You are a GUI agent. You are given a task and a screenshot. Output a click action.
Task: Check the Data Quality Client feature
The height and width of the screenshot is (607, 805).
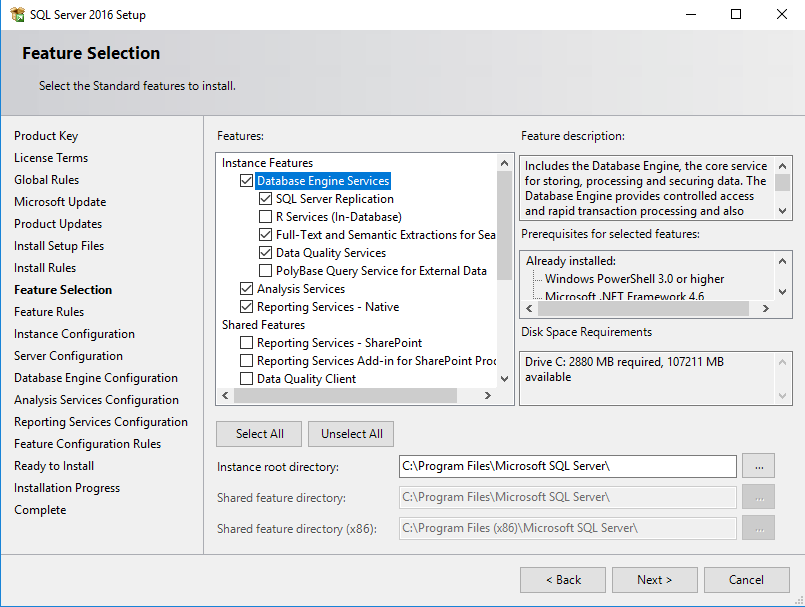click(246, 378)
